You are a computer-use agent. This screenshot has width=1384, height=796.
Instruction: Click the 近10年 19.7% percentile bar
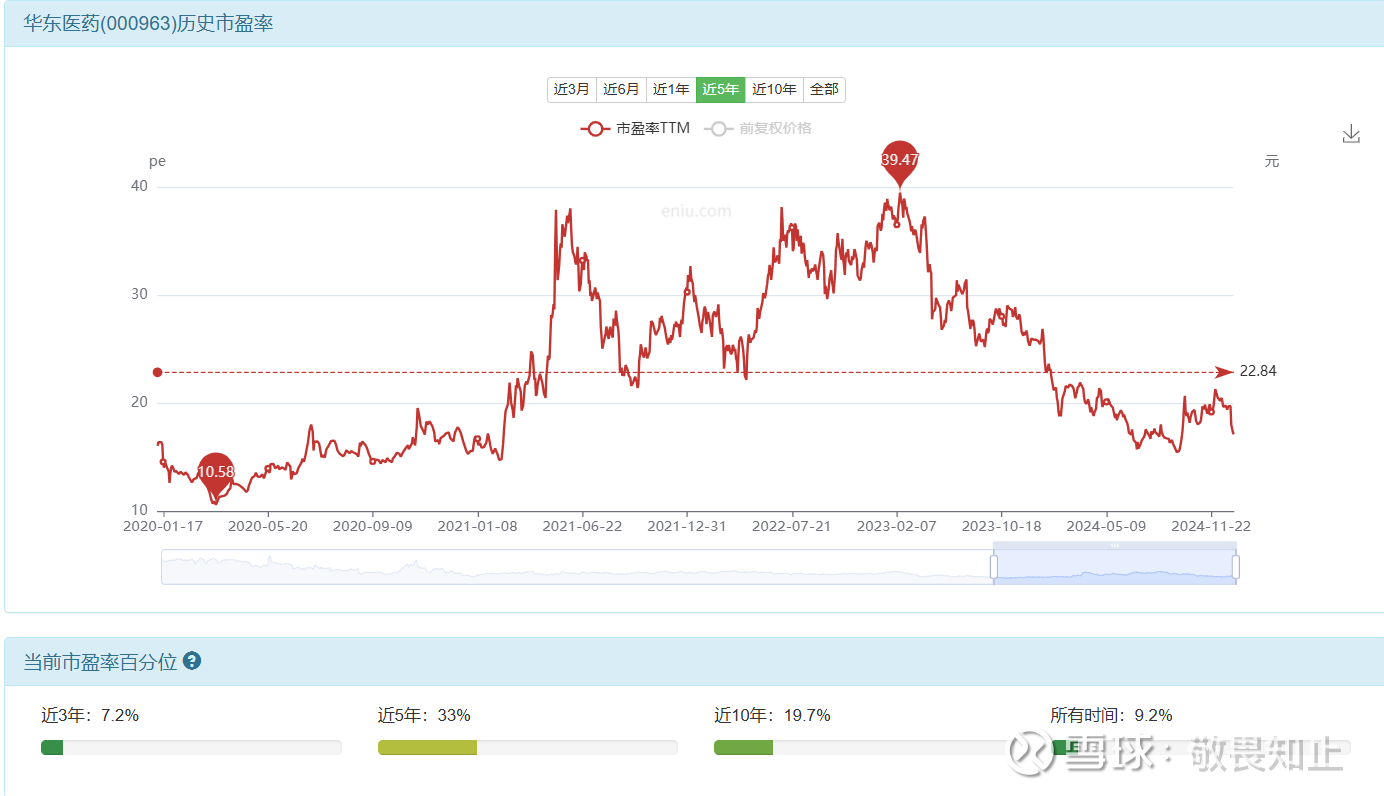pyautogui.click(x=864, y=747)
